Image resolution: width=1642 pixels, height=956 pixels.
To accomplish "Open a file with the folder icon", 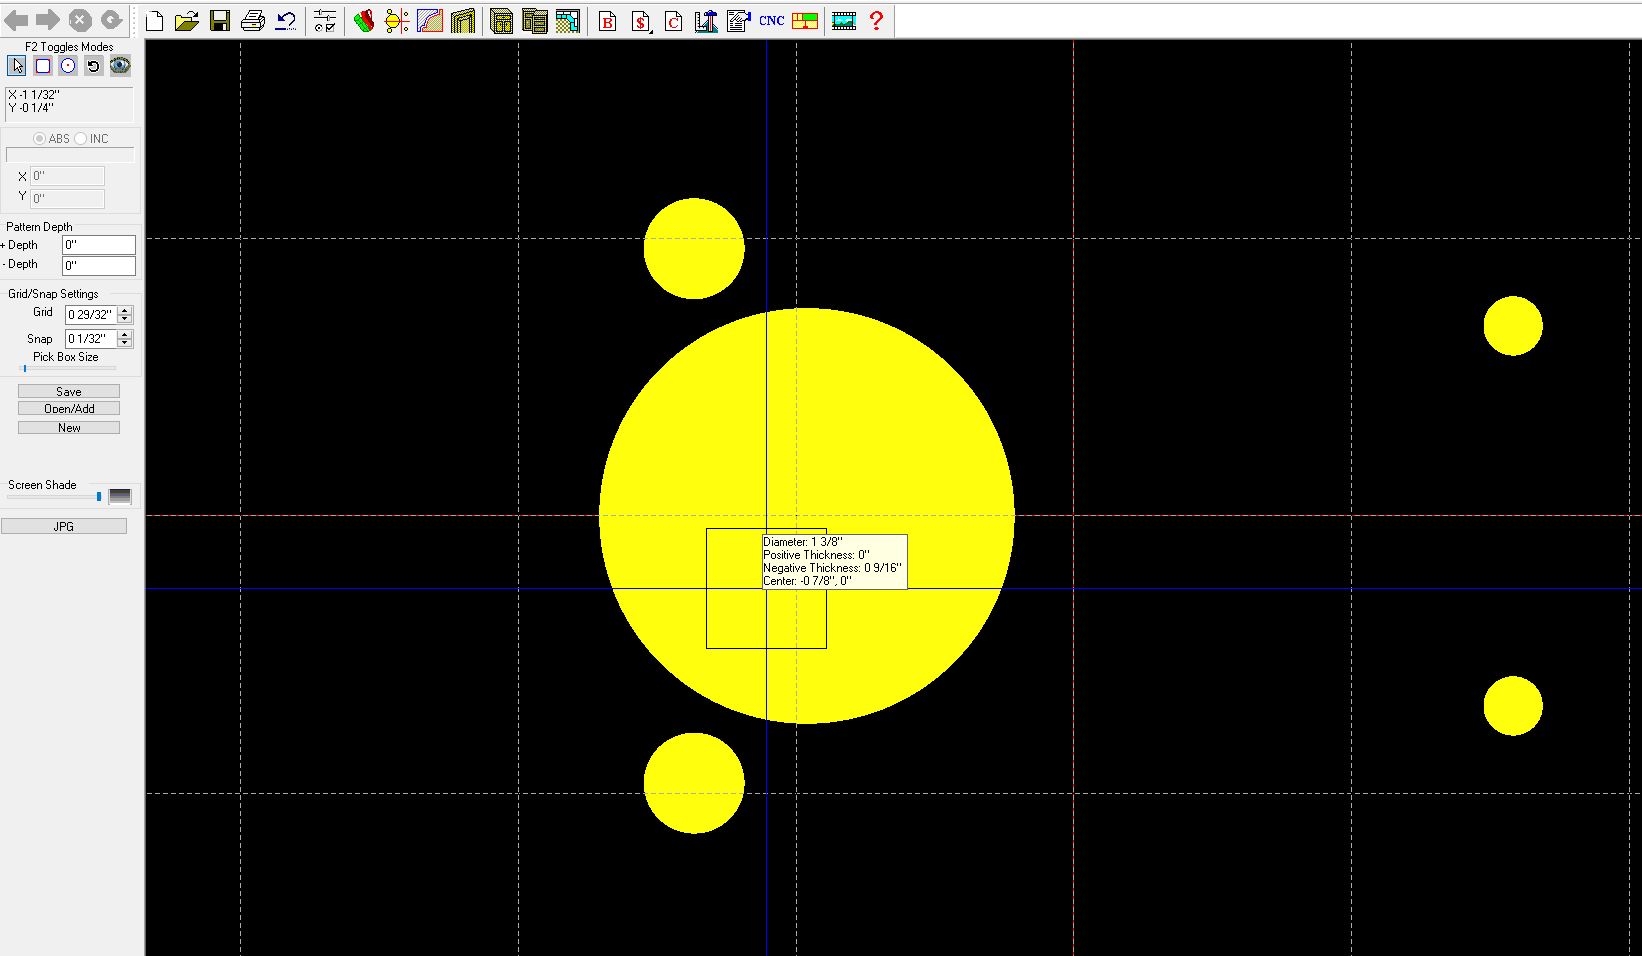I will [x=186, y=21].
